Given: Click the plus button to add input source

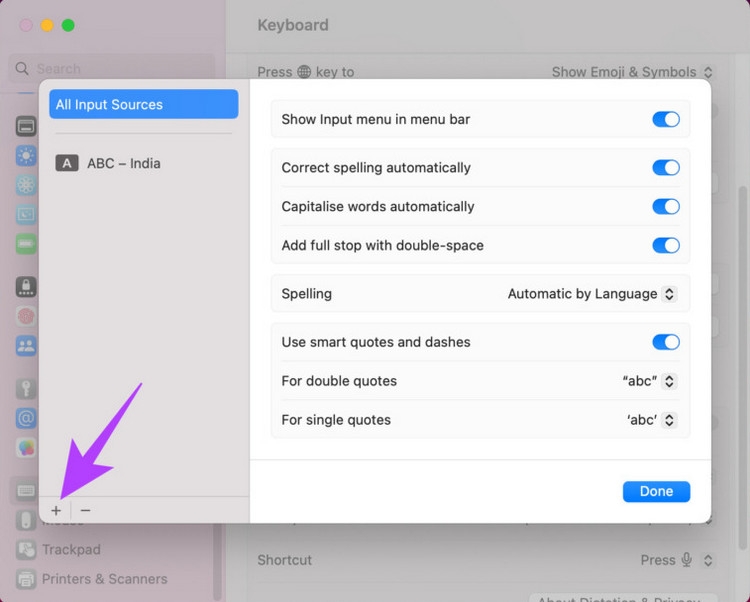Looking at the screenshot, I should point(56,510).
